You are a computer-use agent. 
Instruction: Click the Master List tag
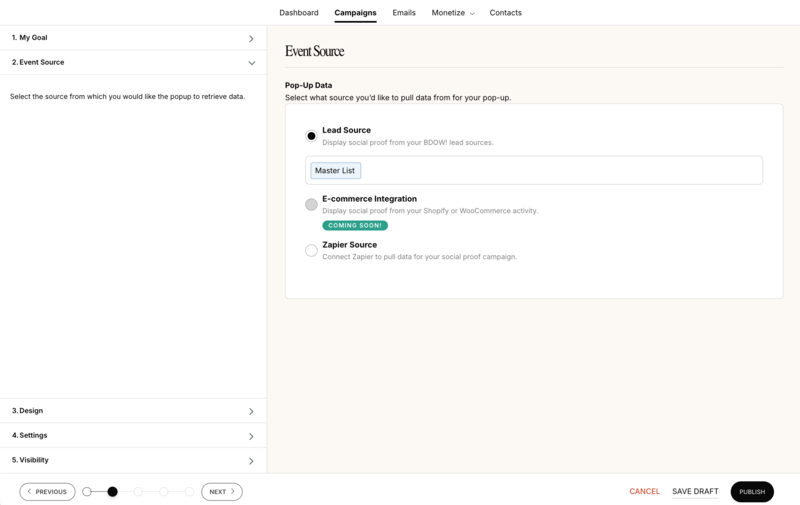pyautogui.click(x=335, y=170)
